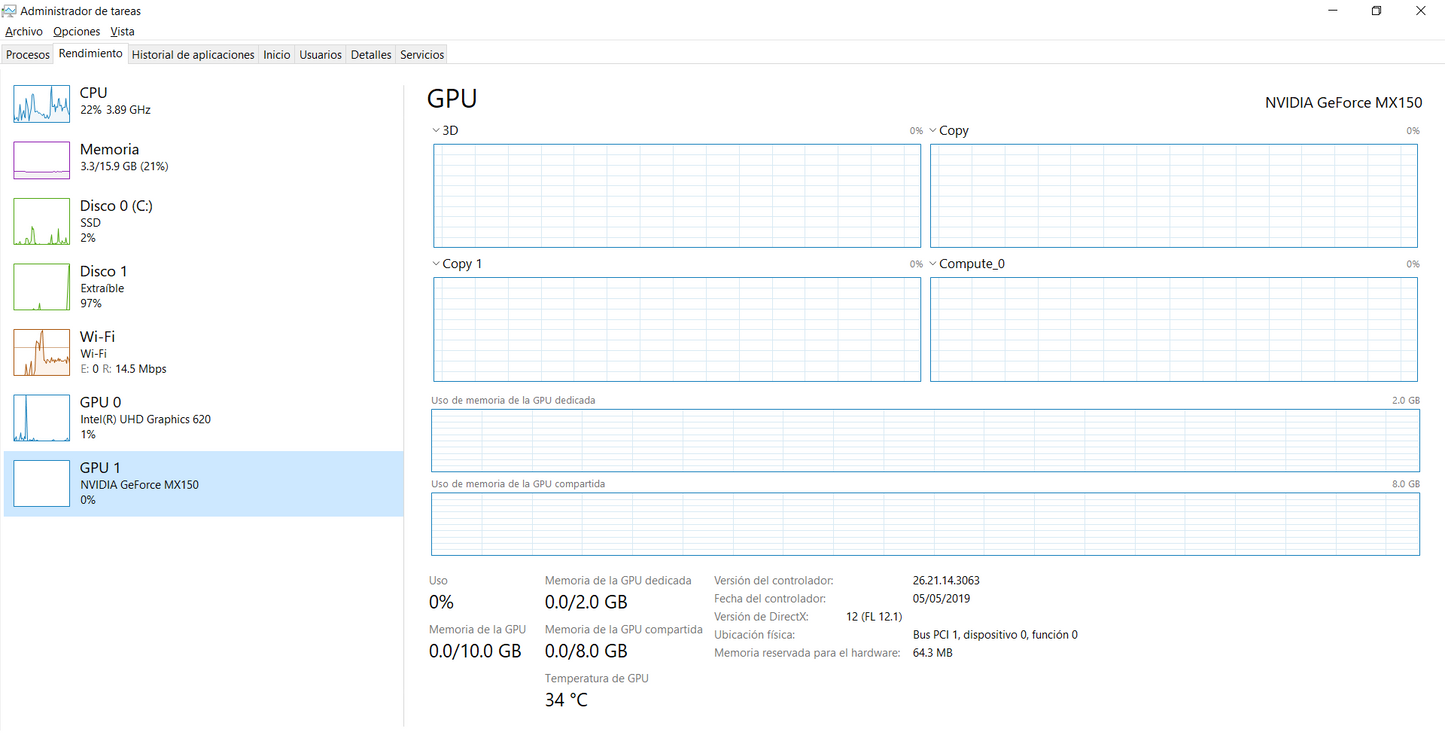
Task: Open the Memoria performance graph icon
Action: [41, 160]
